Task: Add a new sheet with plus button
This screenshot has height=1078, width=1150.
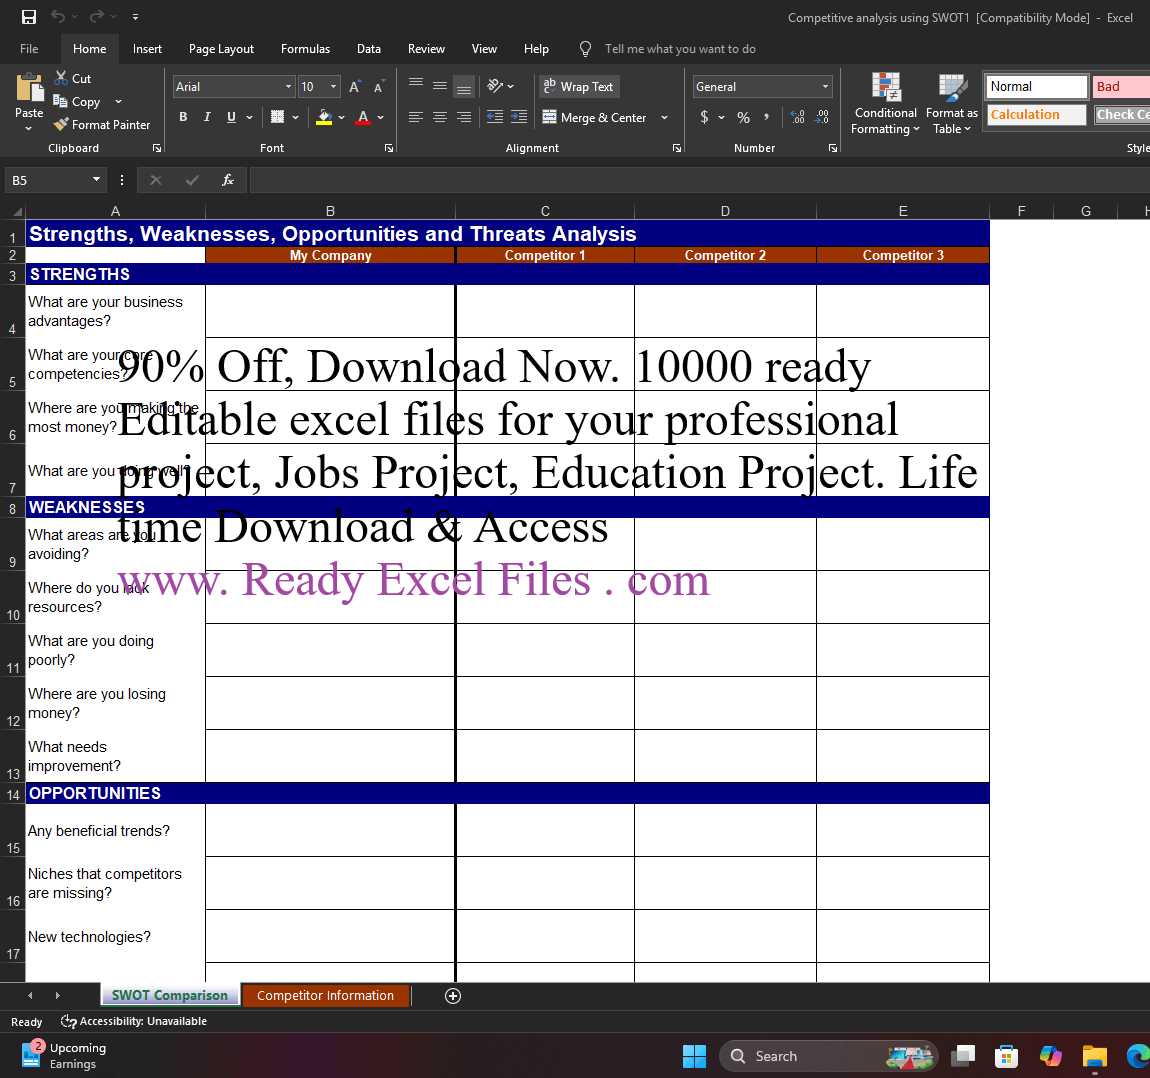Action: [453, 996]
